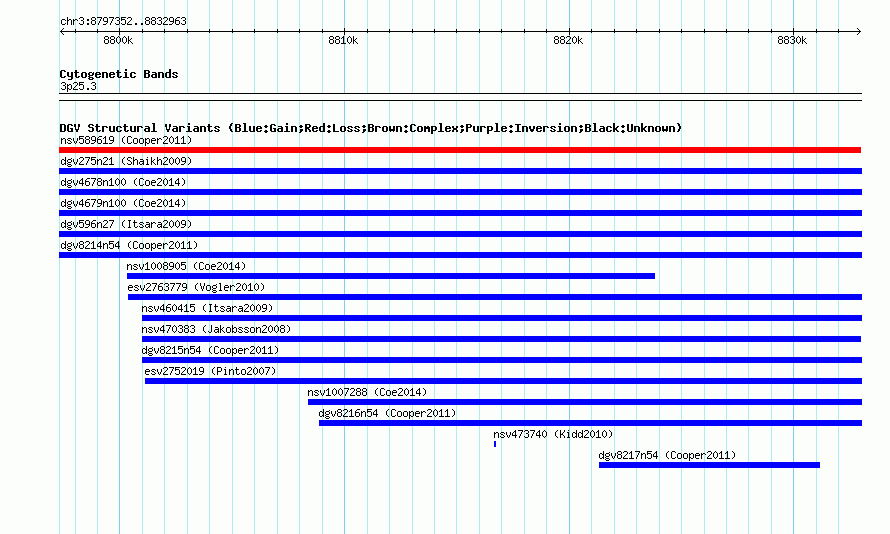Click the dgv8215n54 blue variant bar
890x534 pixels.
click(502, 360)
